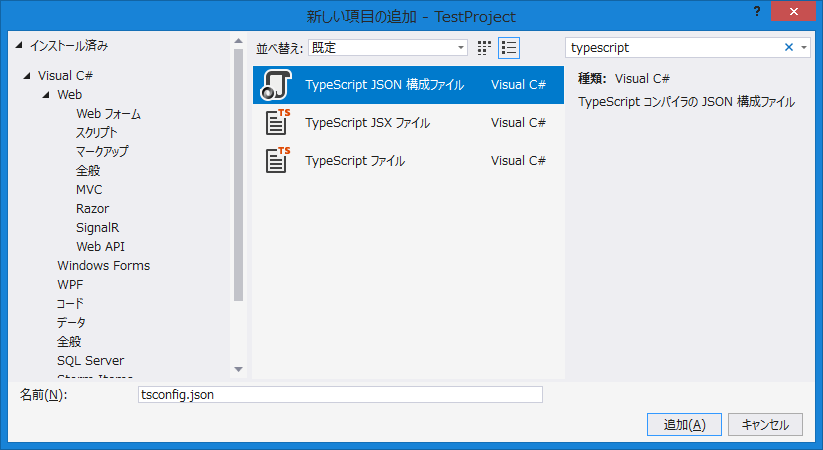
Task: Click the tree scrollbar up arrow
Action: click(x=238, y=41)
